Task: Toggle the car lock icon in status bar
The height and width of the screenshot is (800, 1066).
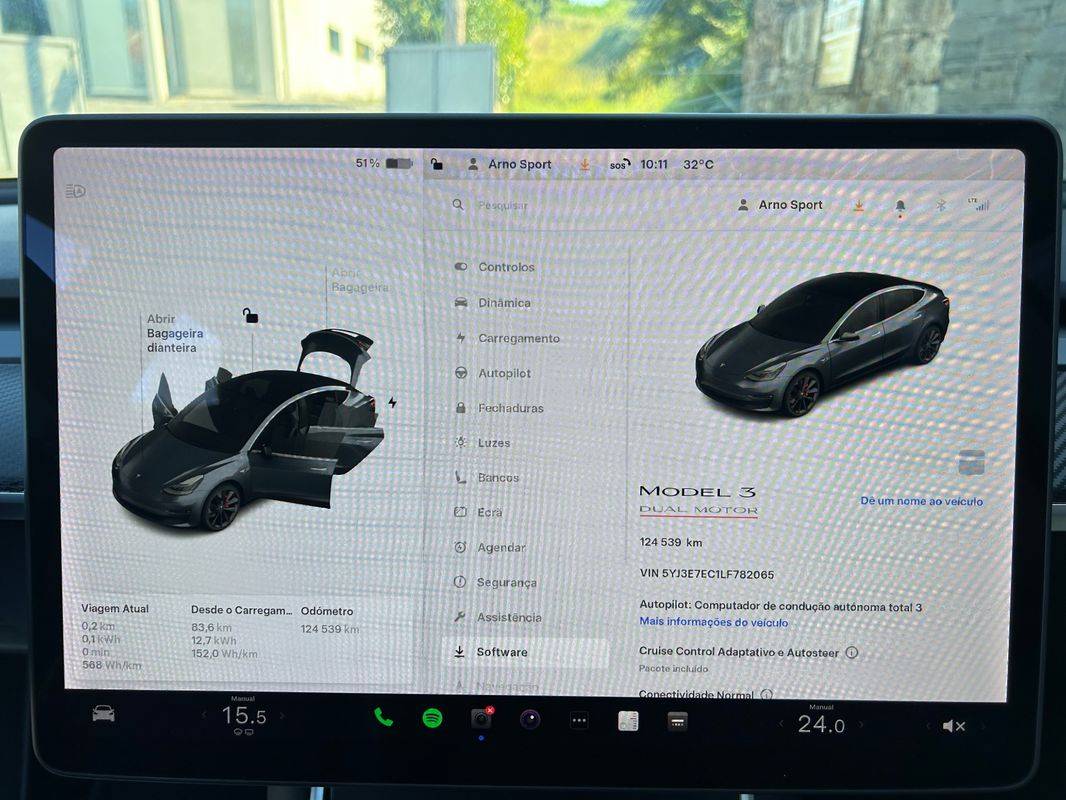Action: point(436,164)
